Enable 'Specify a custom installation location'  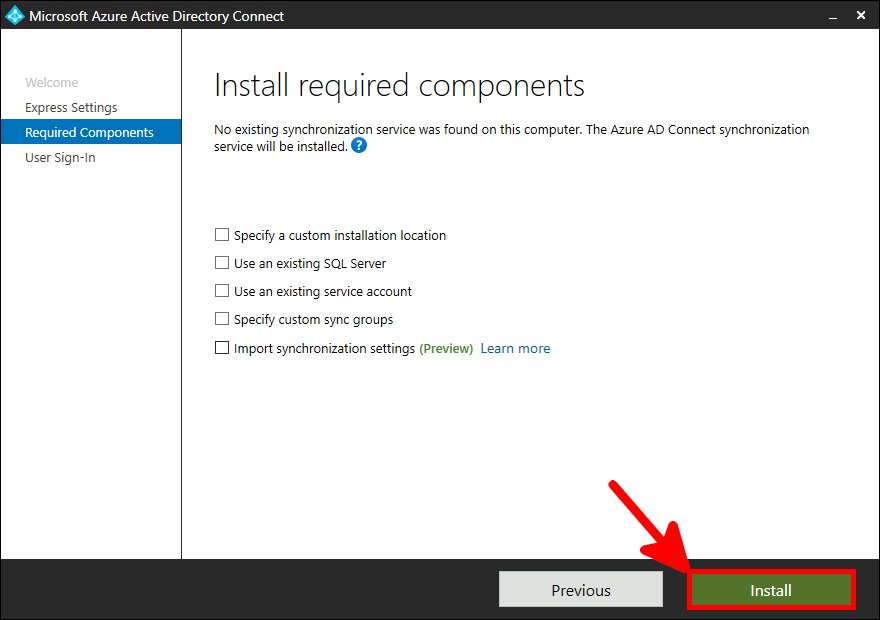point(221,234)
